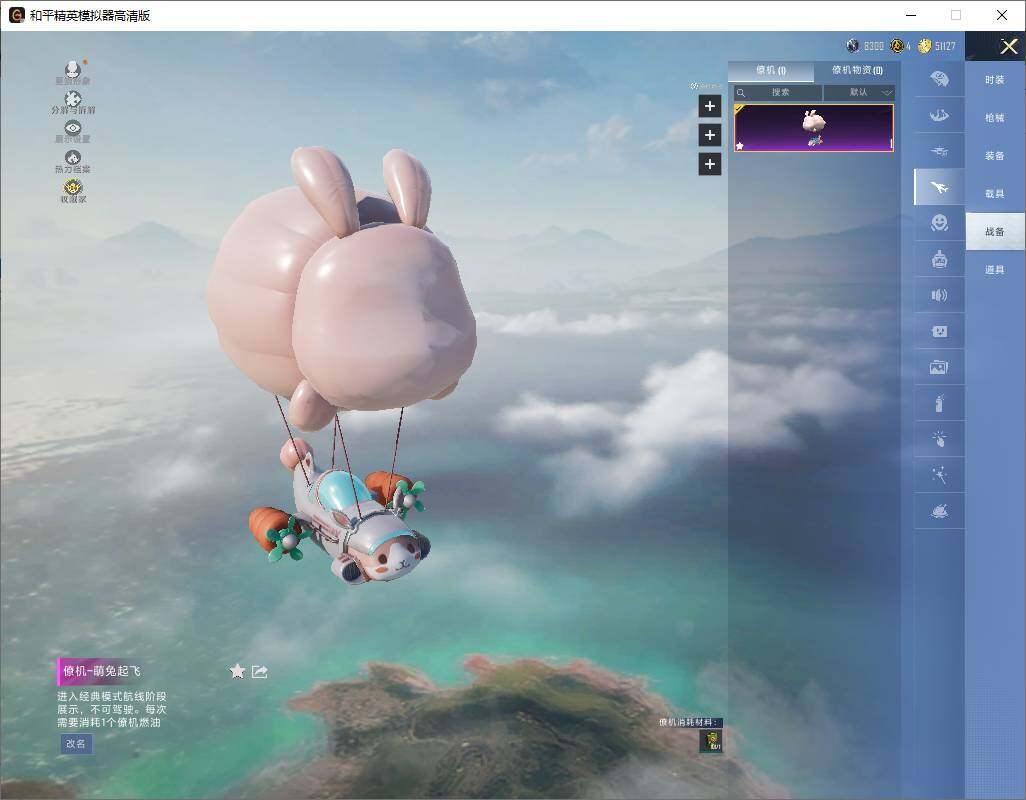Click the third plus slot button

[710, 164]
